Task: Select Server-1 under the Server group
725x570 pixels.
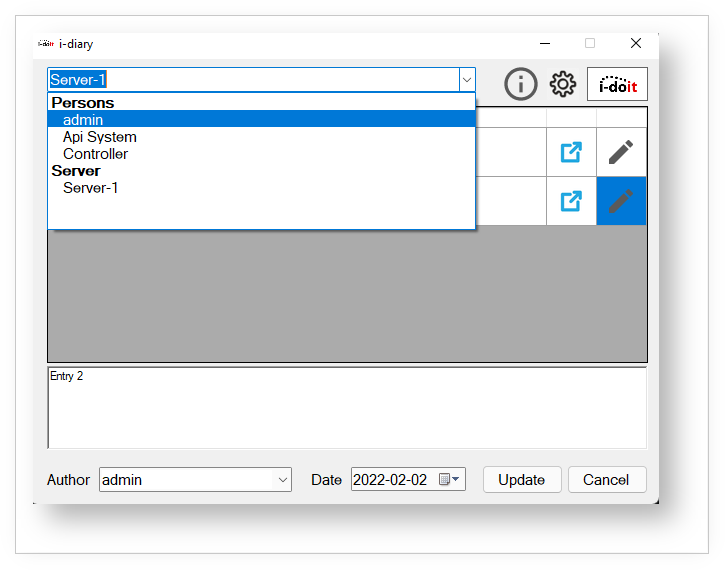Action: [x=91, y=188]
